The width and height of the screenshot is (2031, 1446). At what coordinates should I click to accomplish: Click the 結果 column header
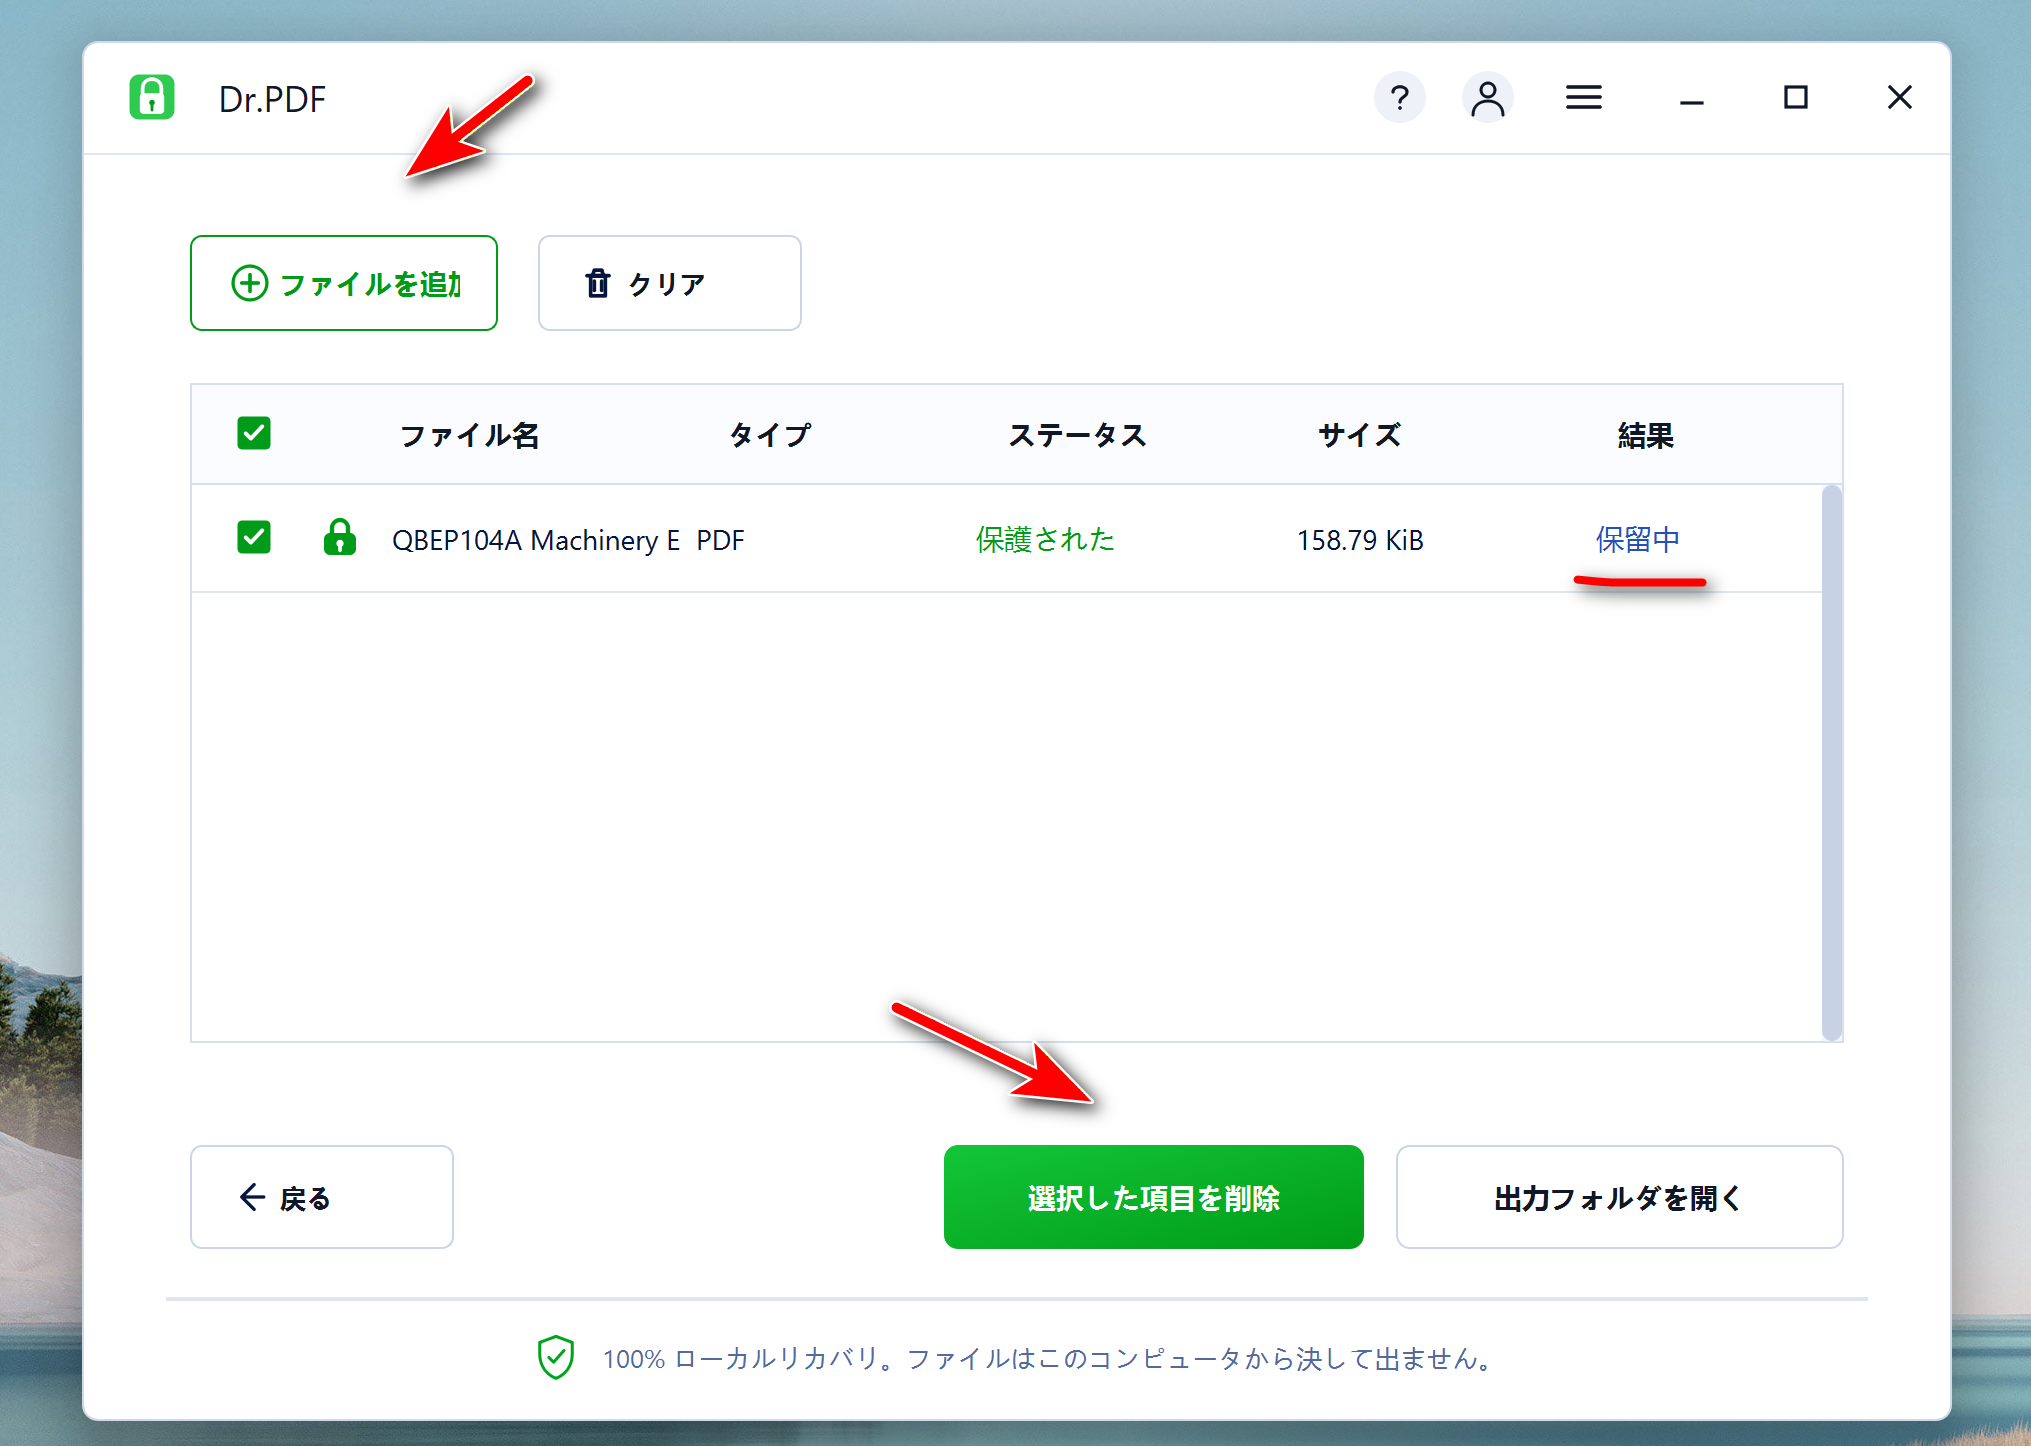click(x=1645, y=435)
